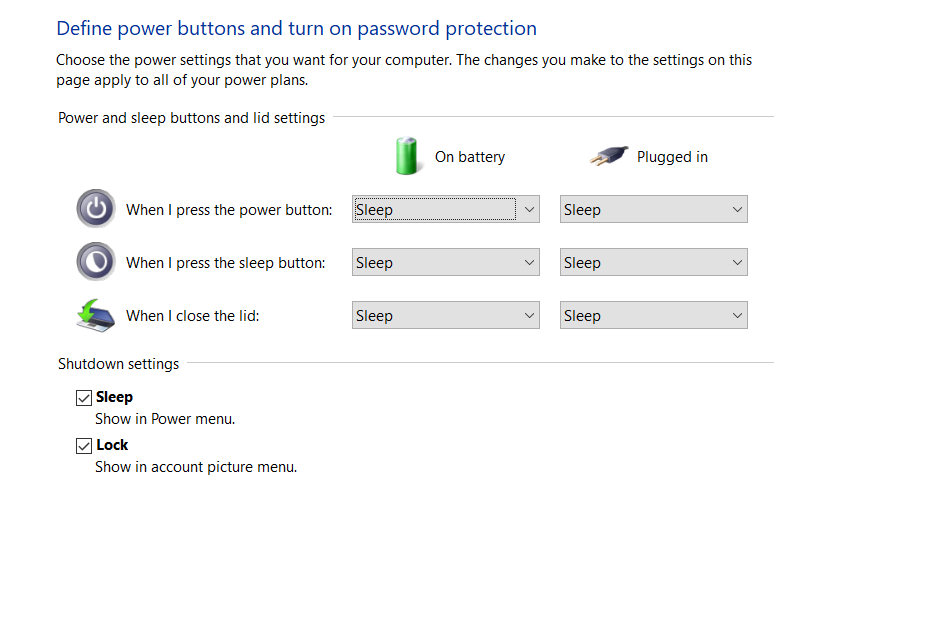
Task: Click the power button icon
Action: (x=95, y=209)
